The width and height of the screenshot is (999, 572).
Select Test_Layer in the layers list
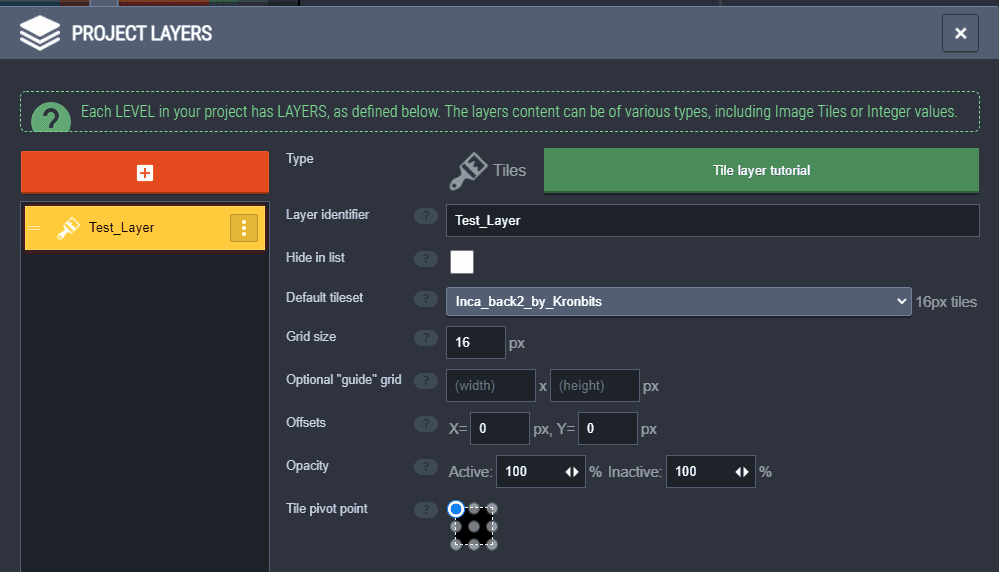coord(122,228)
